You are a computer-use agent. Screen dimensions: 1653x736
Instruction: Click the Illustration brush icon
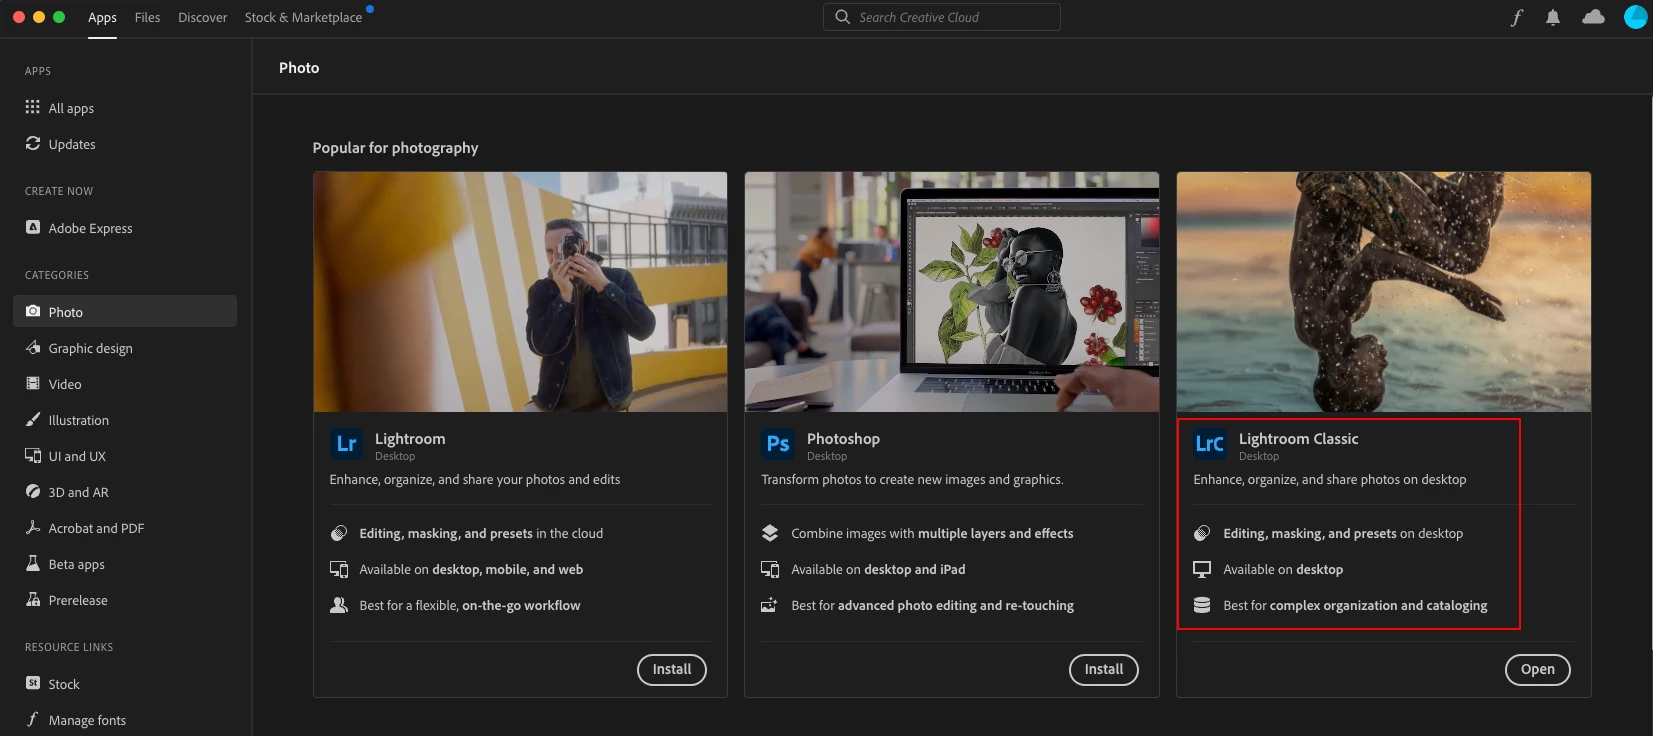coord(33,419)
